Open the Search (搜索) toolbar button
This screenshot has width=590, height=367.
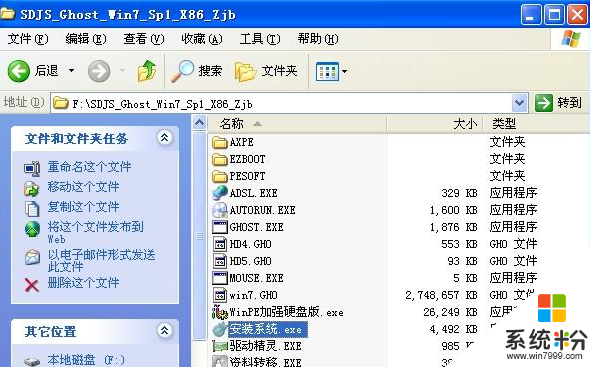(196, 71)
